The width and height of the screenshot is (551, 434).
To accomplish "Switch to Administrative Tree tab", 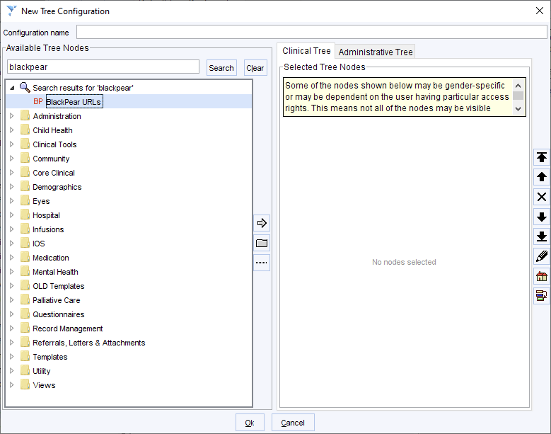I will coord(375,52).
